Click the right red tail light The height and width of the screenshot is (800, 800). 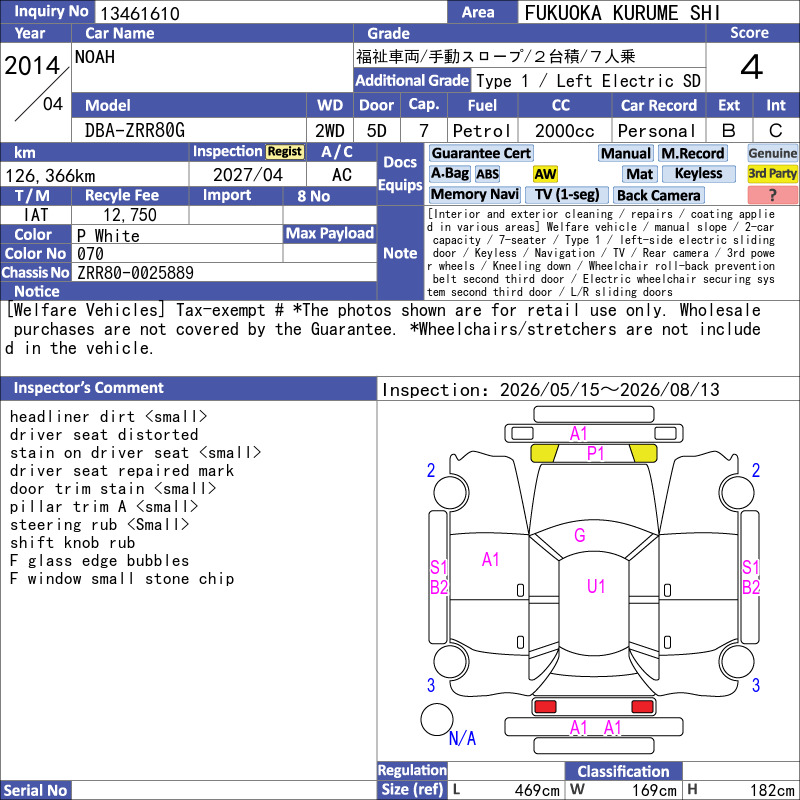tap(642, 707)
